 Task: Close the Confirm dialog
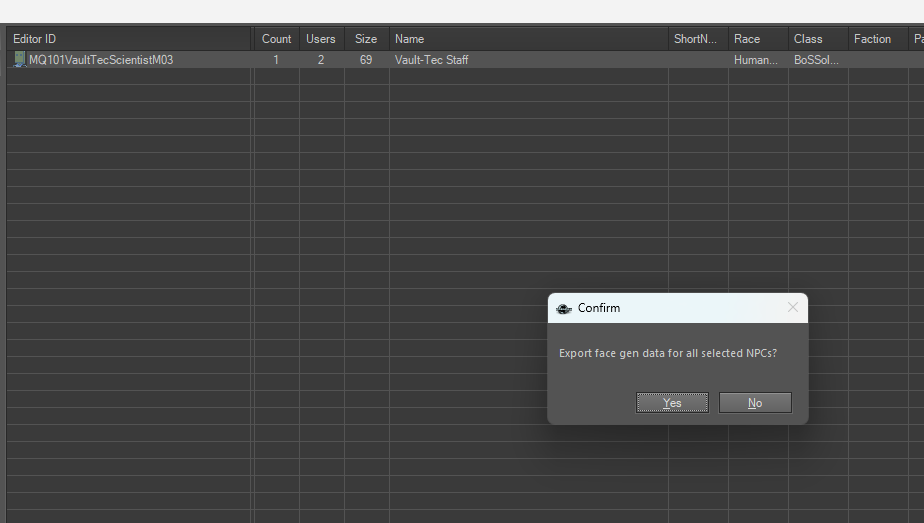793,307
